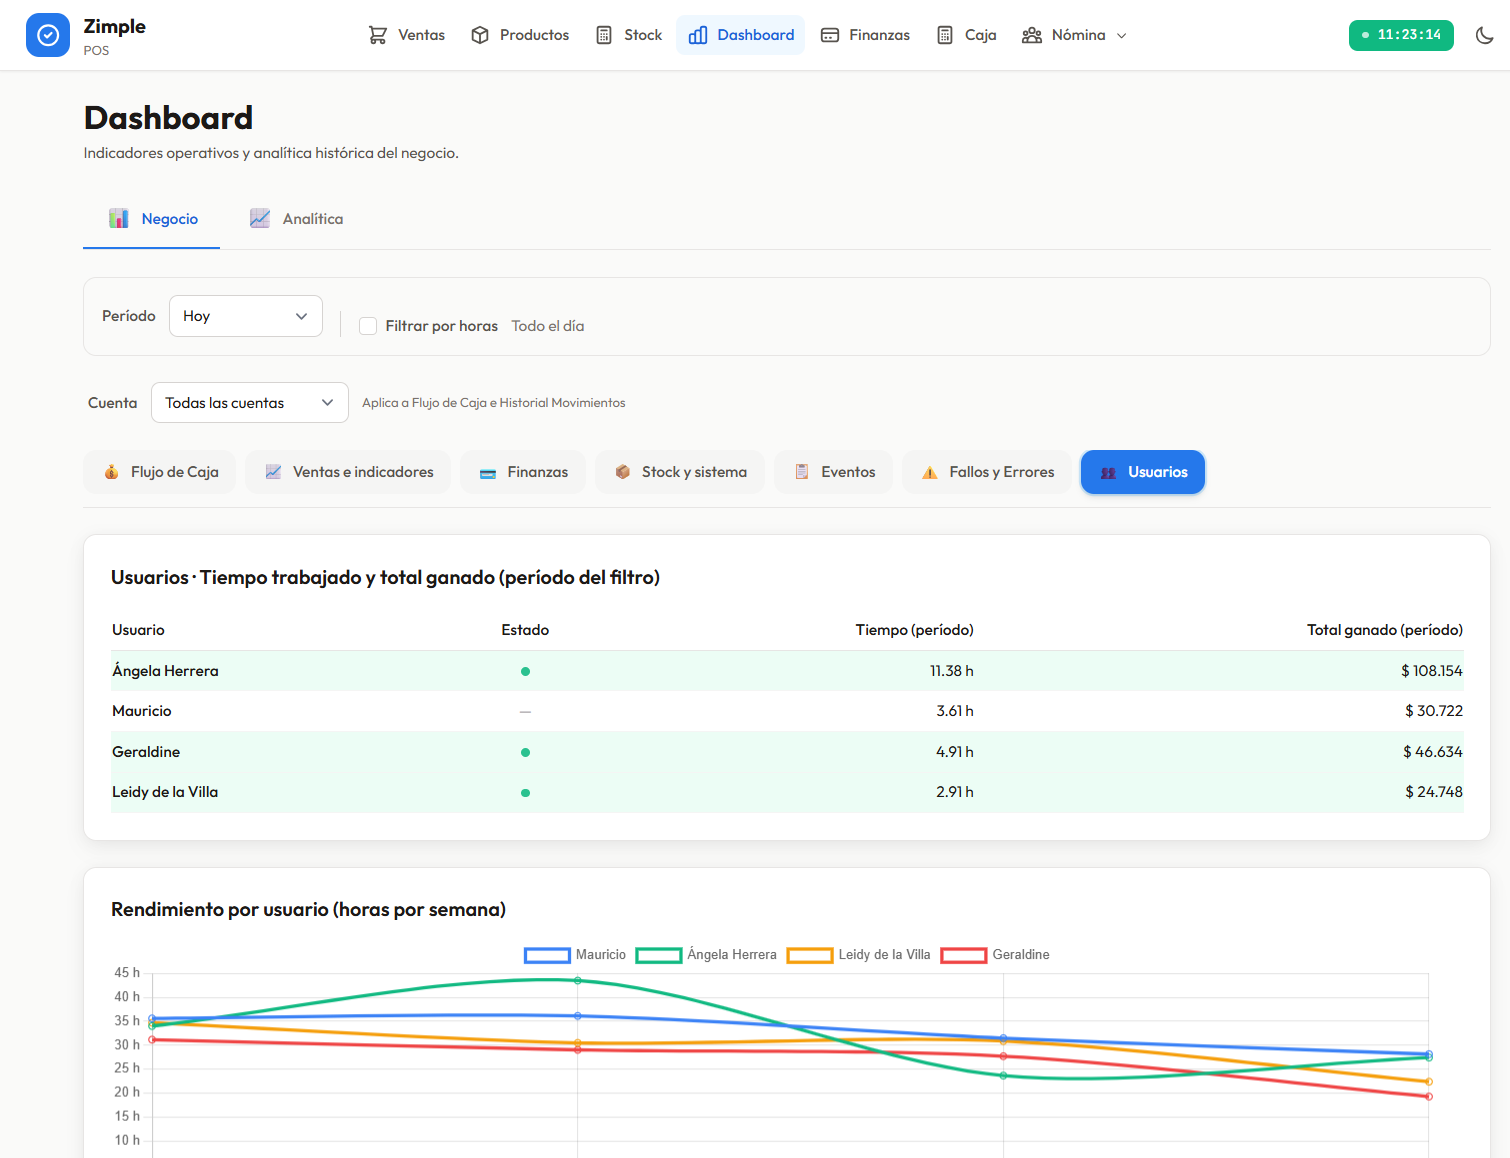Open the Todas las cuentas dropdown
Image resolution: width=1510 pixels, height=1158 pixels.
point(250,403)
